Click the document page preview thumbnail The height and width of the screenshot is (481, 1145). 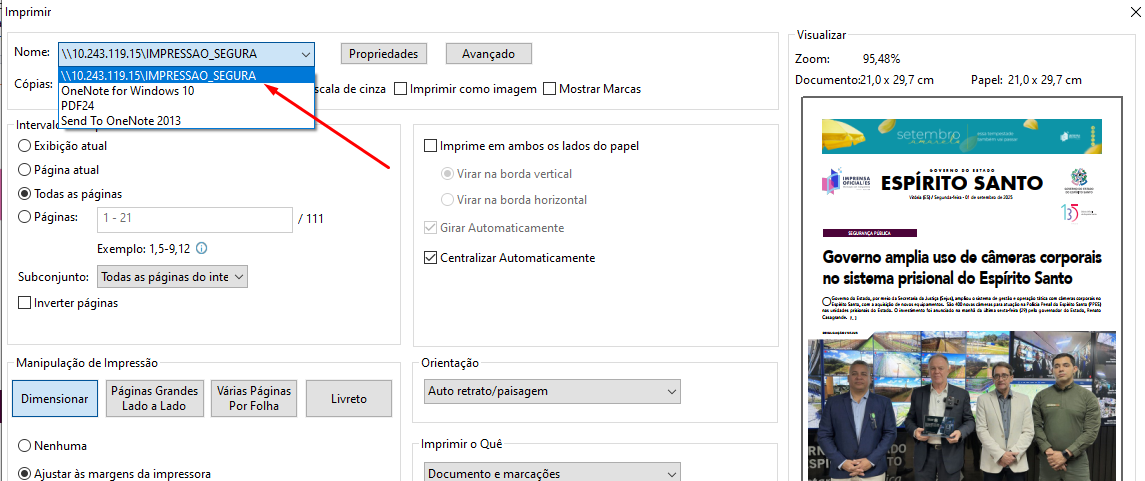point(961,288)
